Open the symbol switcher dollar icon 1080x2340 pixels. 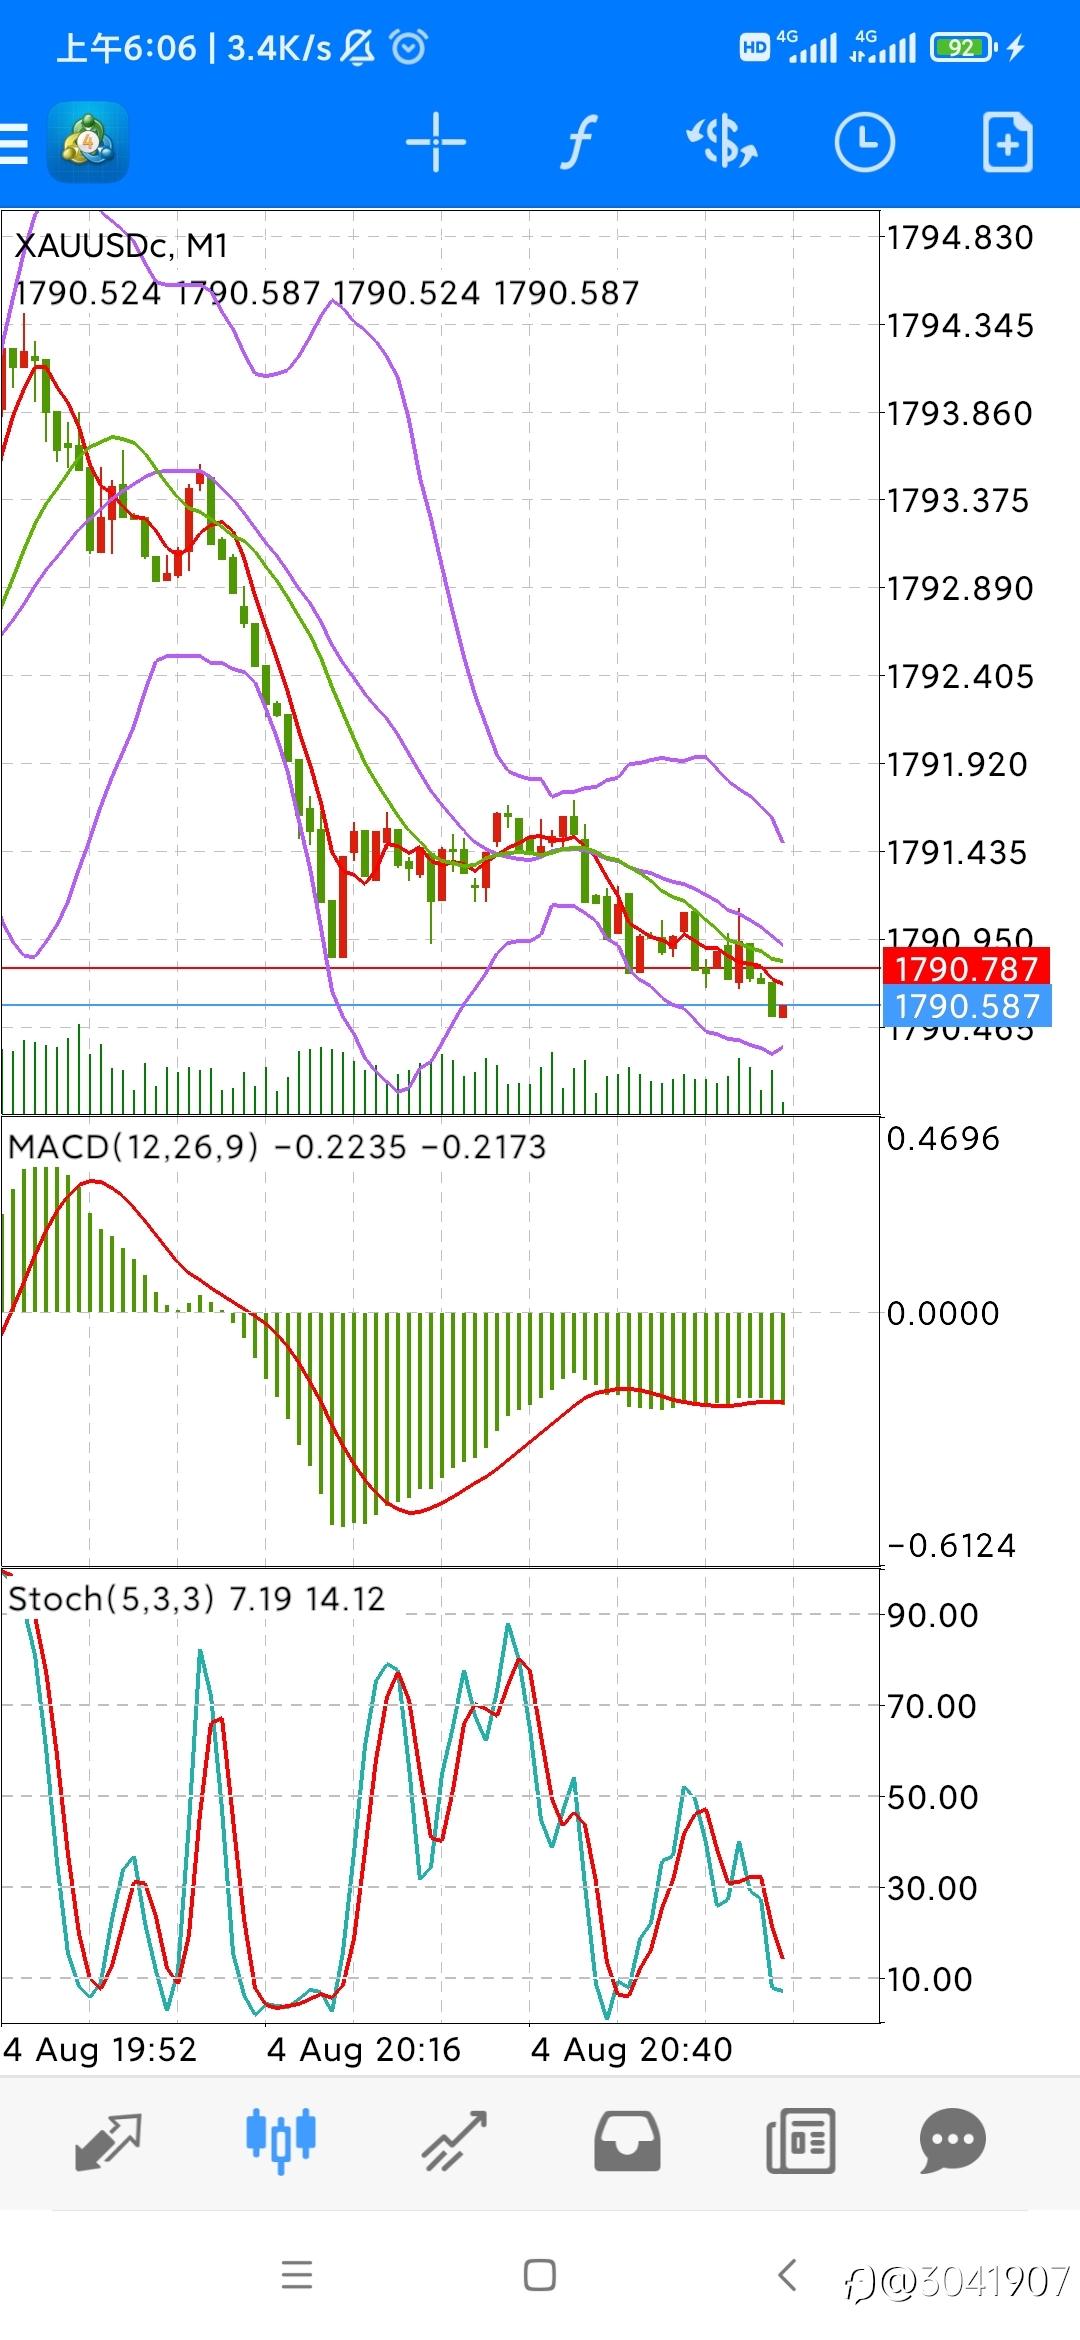tap(722, 142)
